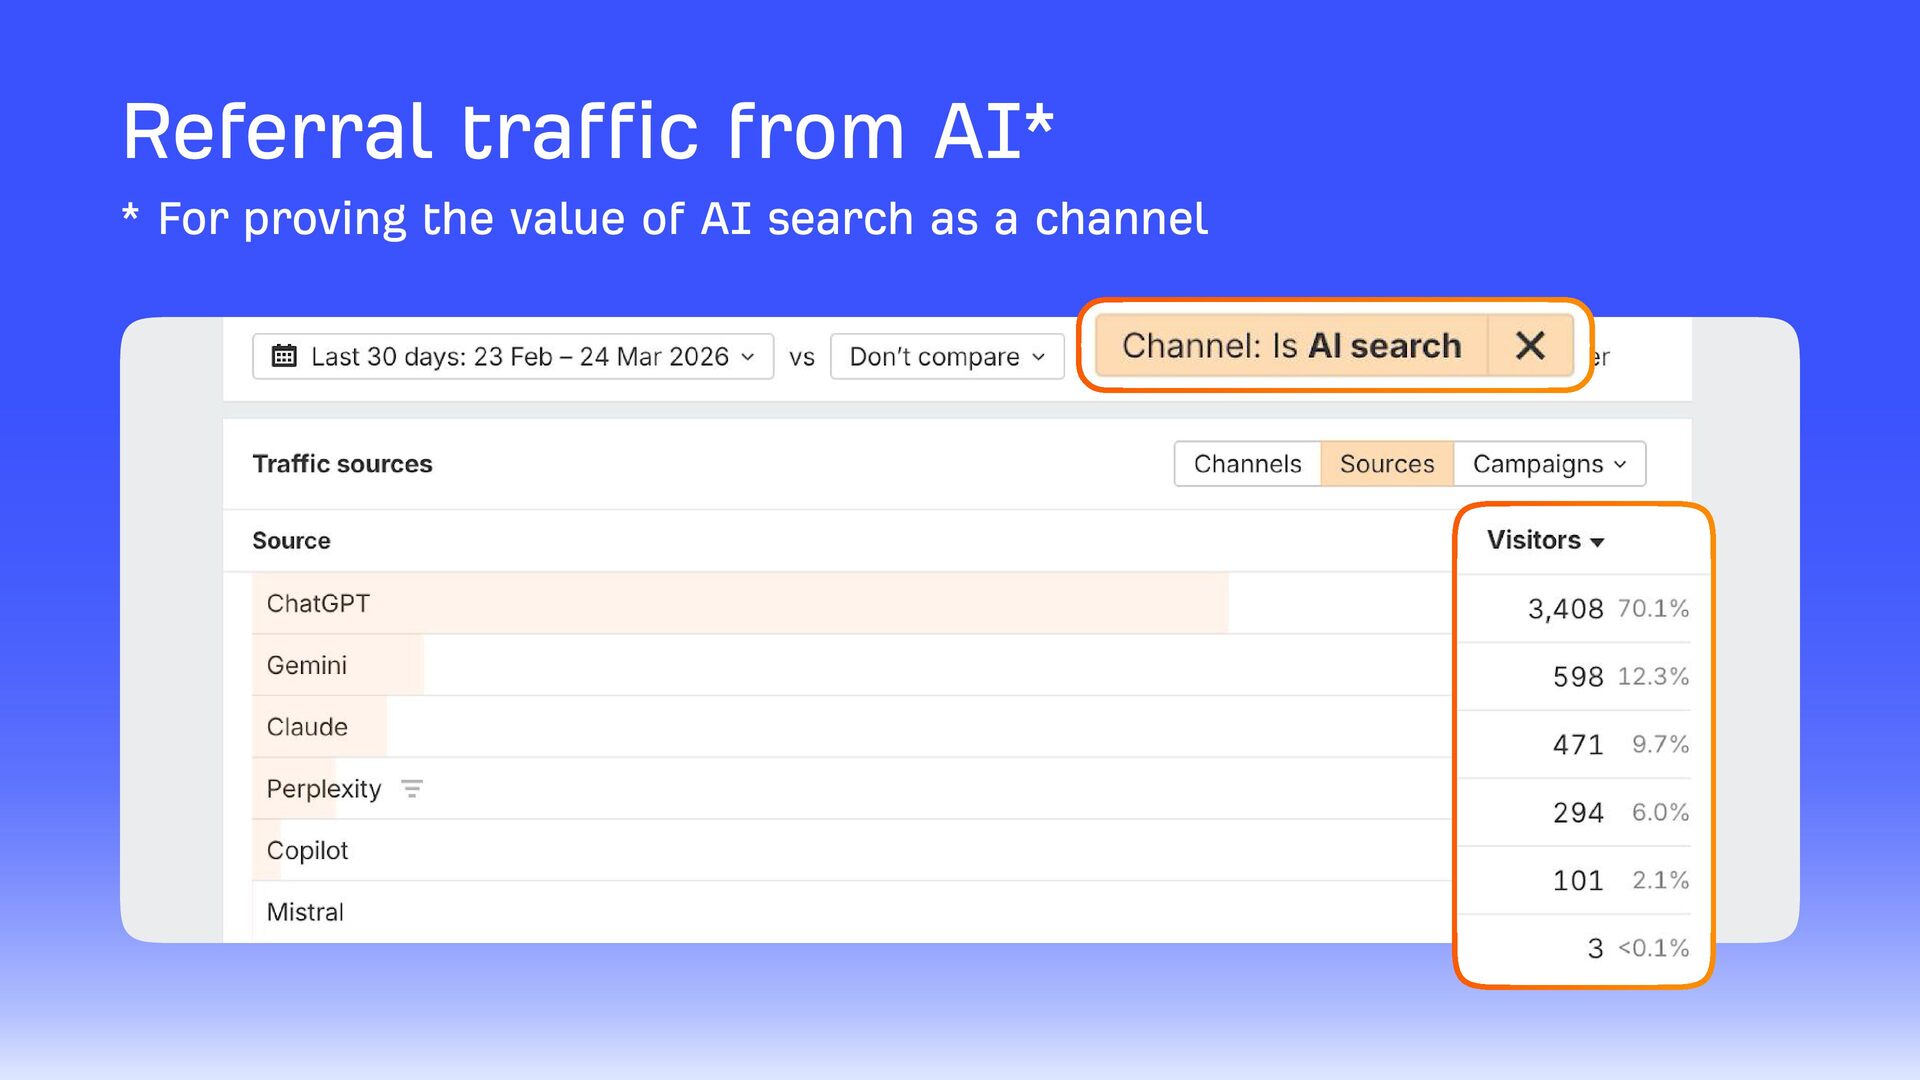The image size is (1920, 1080).
Task: Click the ChatGPT 3,408 visitors value
Action: click(x=1565, y=609)
